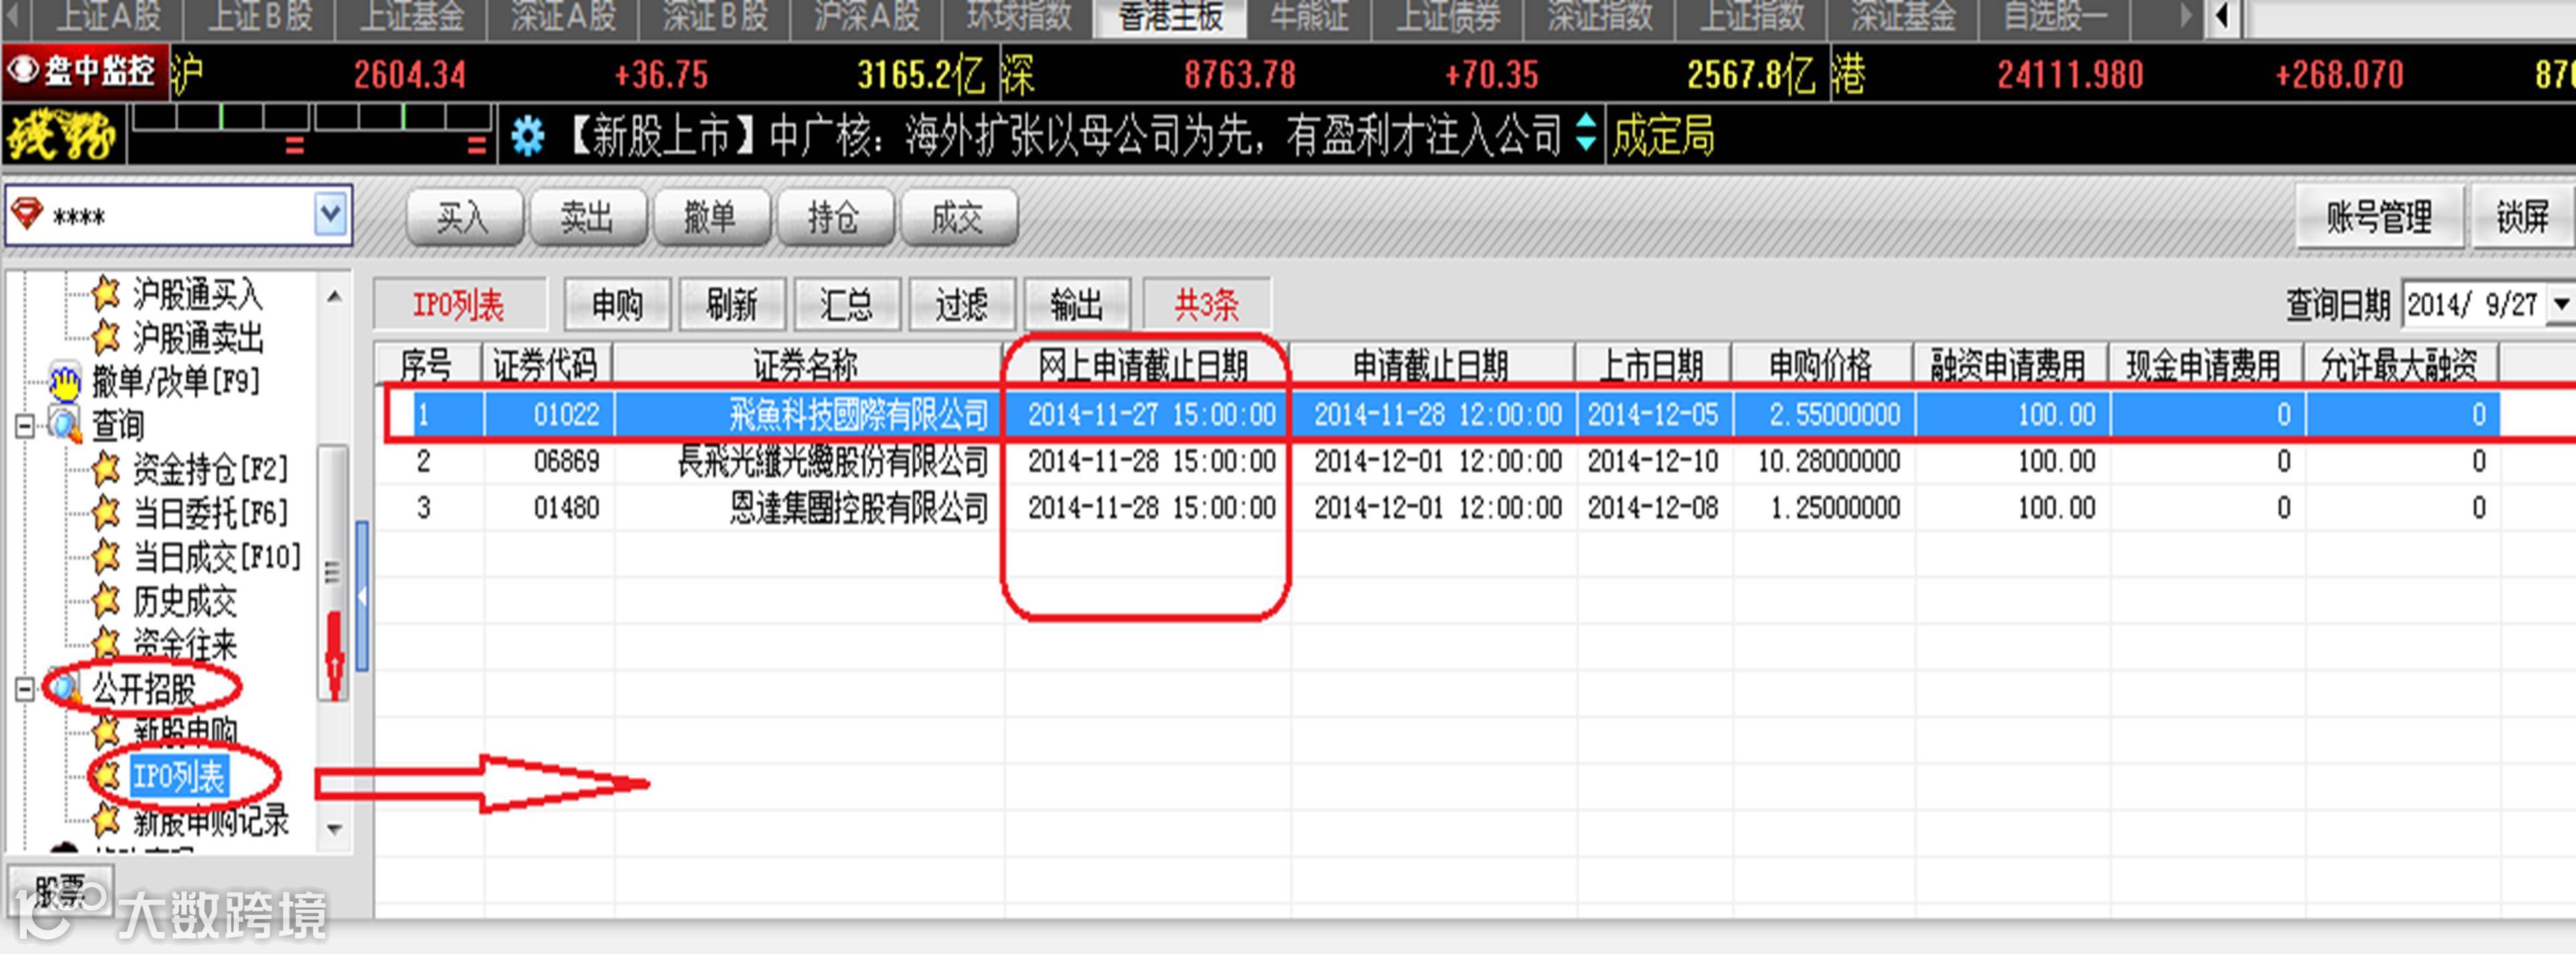Switch to the 香港主板 market tab

click(1170, 18)
